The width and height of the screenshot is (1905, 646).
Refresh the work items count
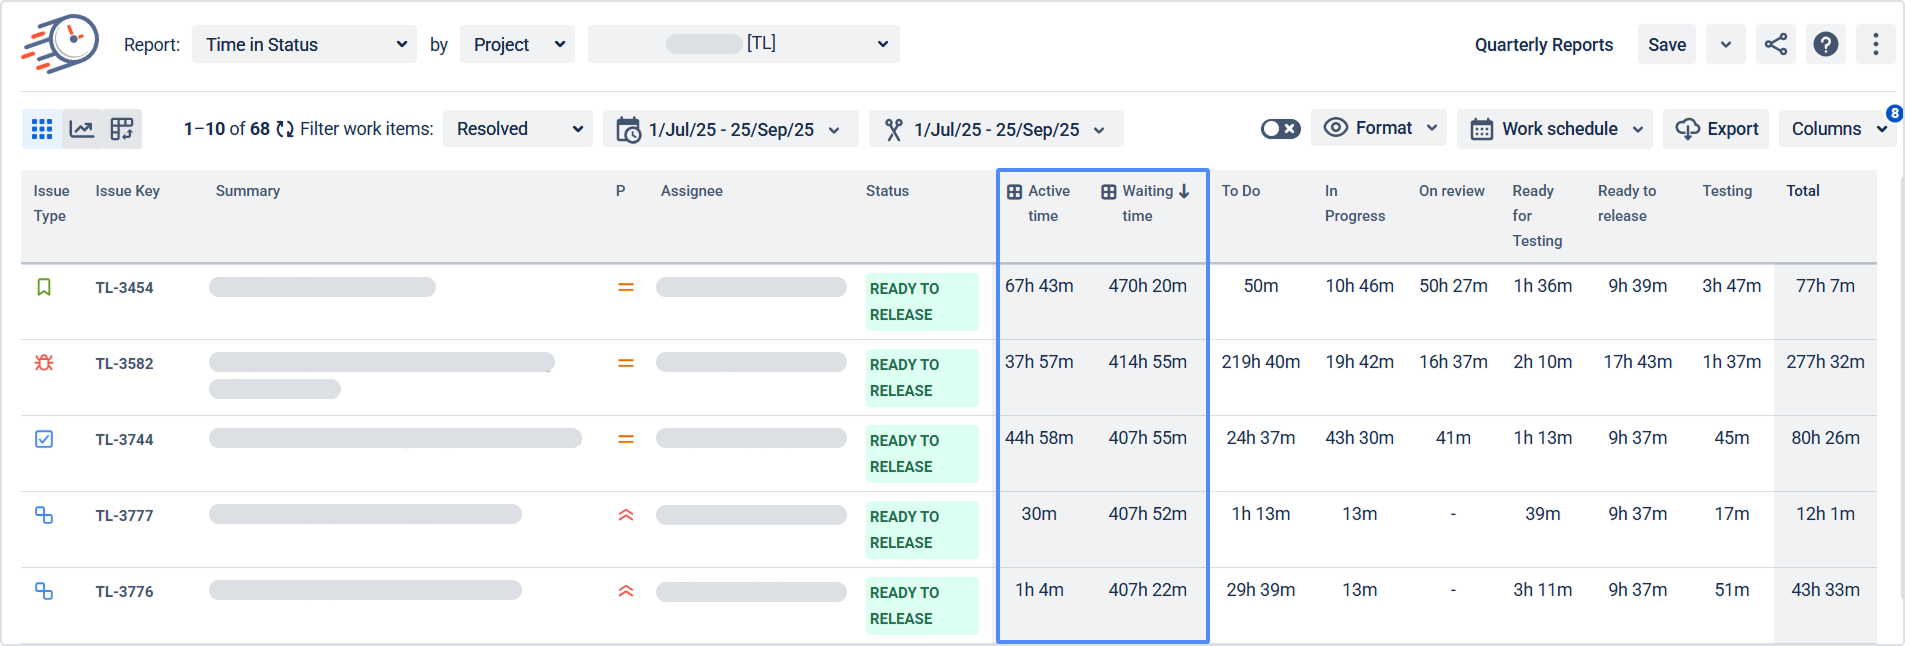point(285,129)
